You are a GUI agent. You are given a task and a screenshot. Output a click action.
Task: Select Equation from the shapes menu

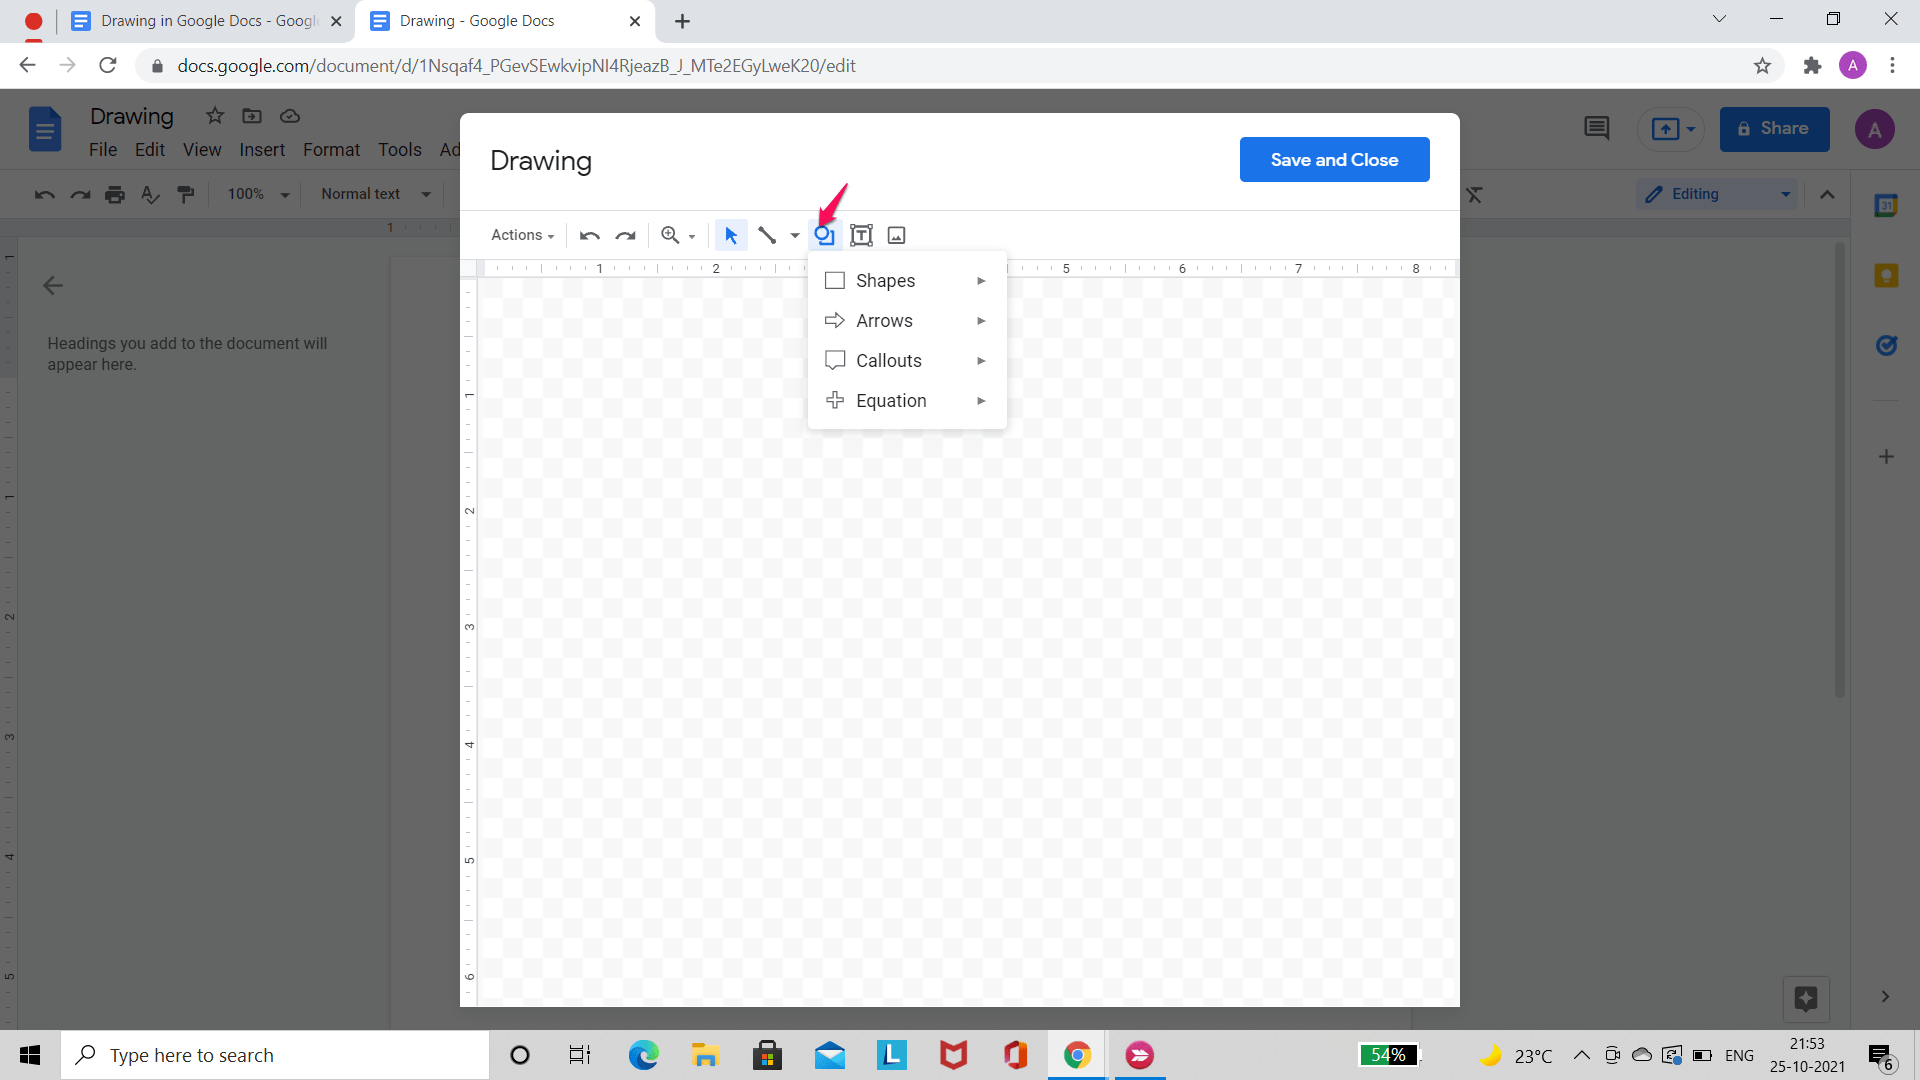coord(891,401)
